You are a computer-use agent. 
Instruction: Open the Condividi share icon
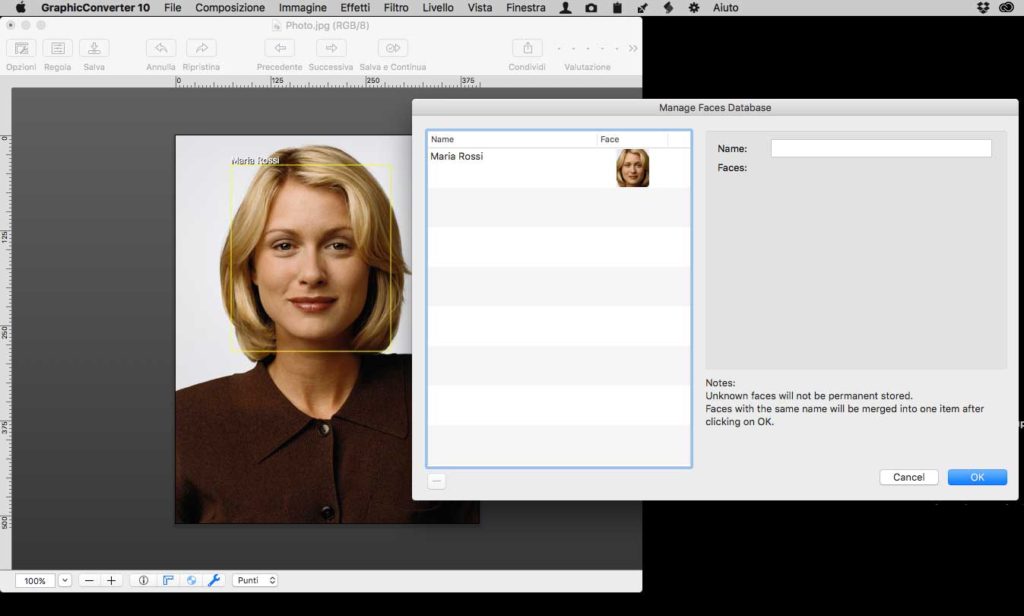coord(527,48)
